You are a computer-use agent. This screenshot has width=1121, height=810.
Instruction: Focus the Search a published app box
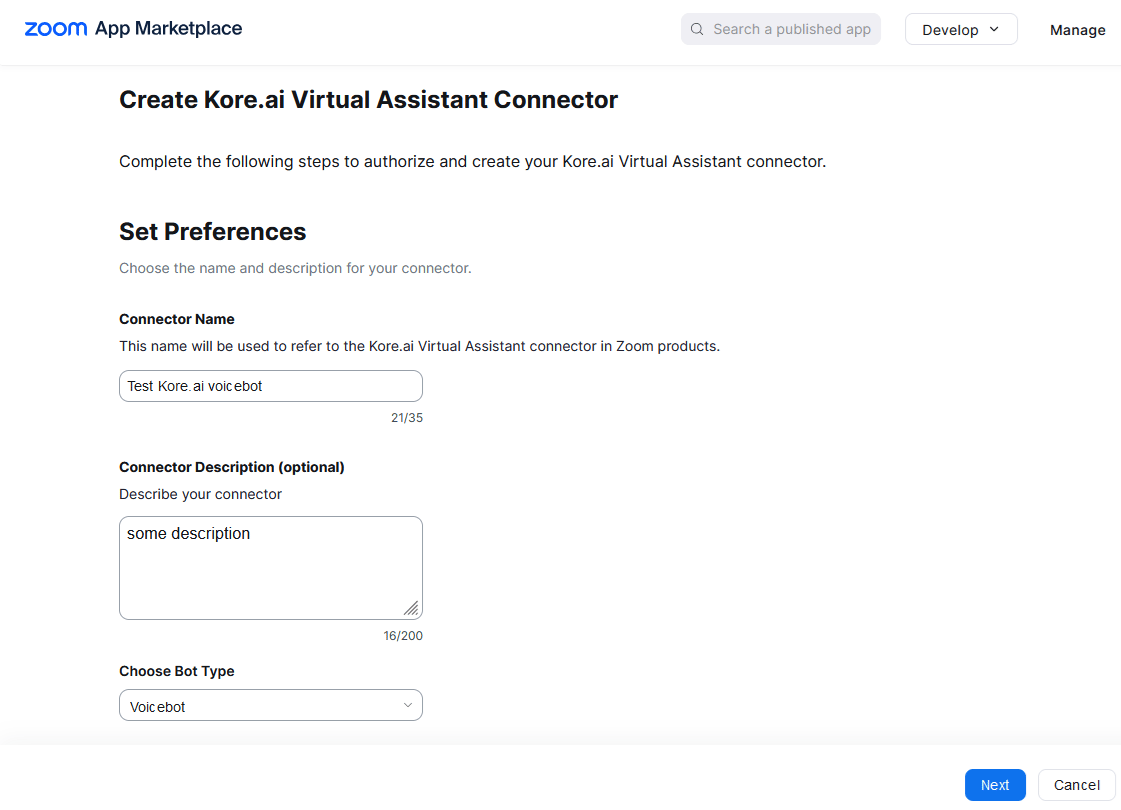pos(781,29)
